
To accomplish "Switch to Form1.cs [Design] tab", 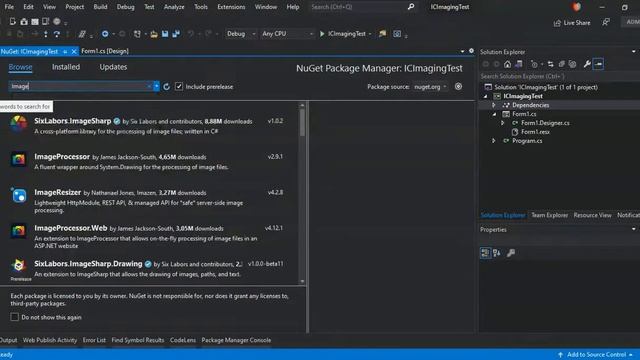I will pos(105,51).
